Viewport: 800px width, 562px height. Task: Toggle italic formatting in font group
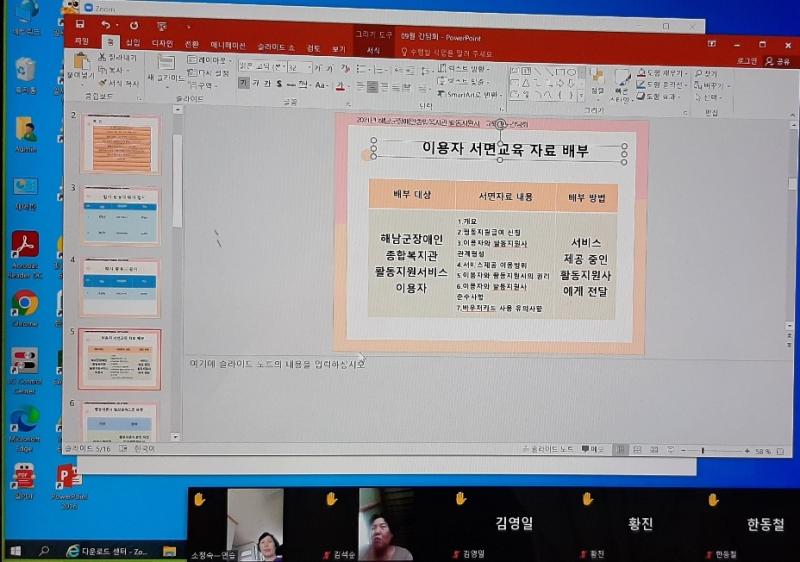click(x=255, y=84)
